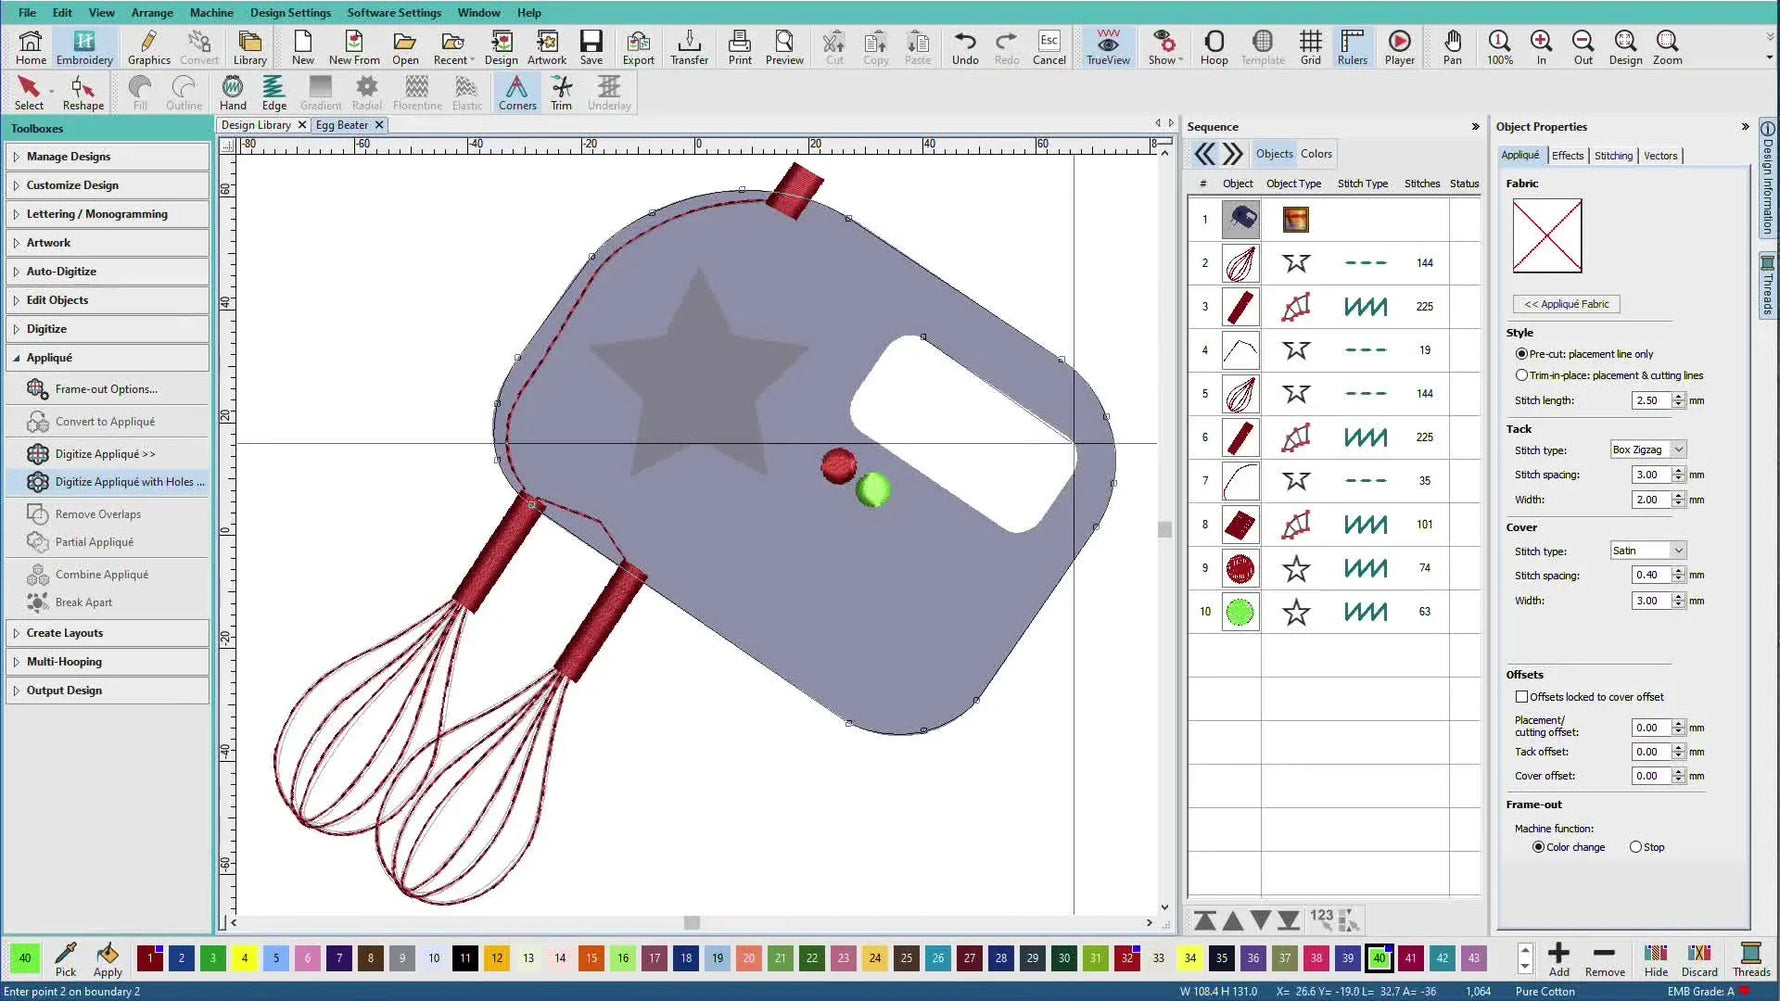
Task: Select Stop as the machine function
Action: (x=1634, y=847)
